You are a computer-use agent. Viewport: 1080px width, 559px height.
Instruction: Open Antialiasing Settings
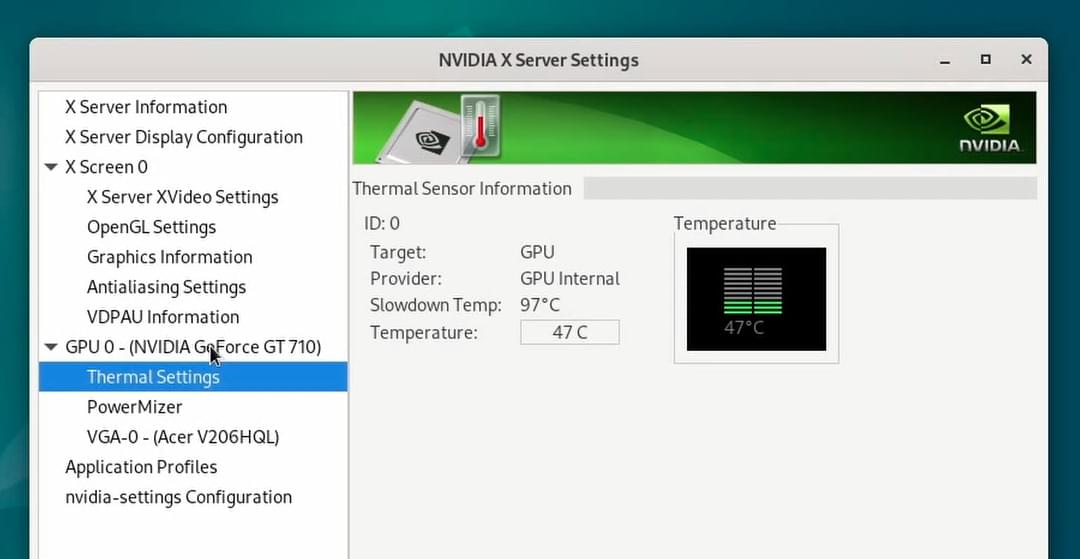coord(166,287)
